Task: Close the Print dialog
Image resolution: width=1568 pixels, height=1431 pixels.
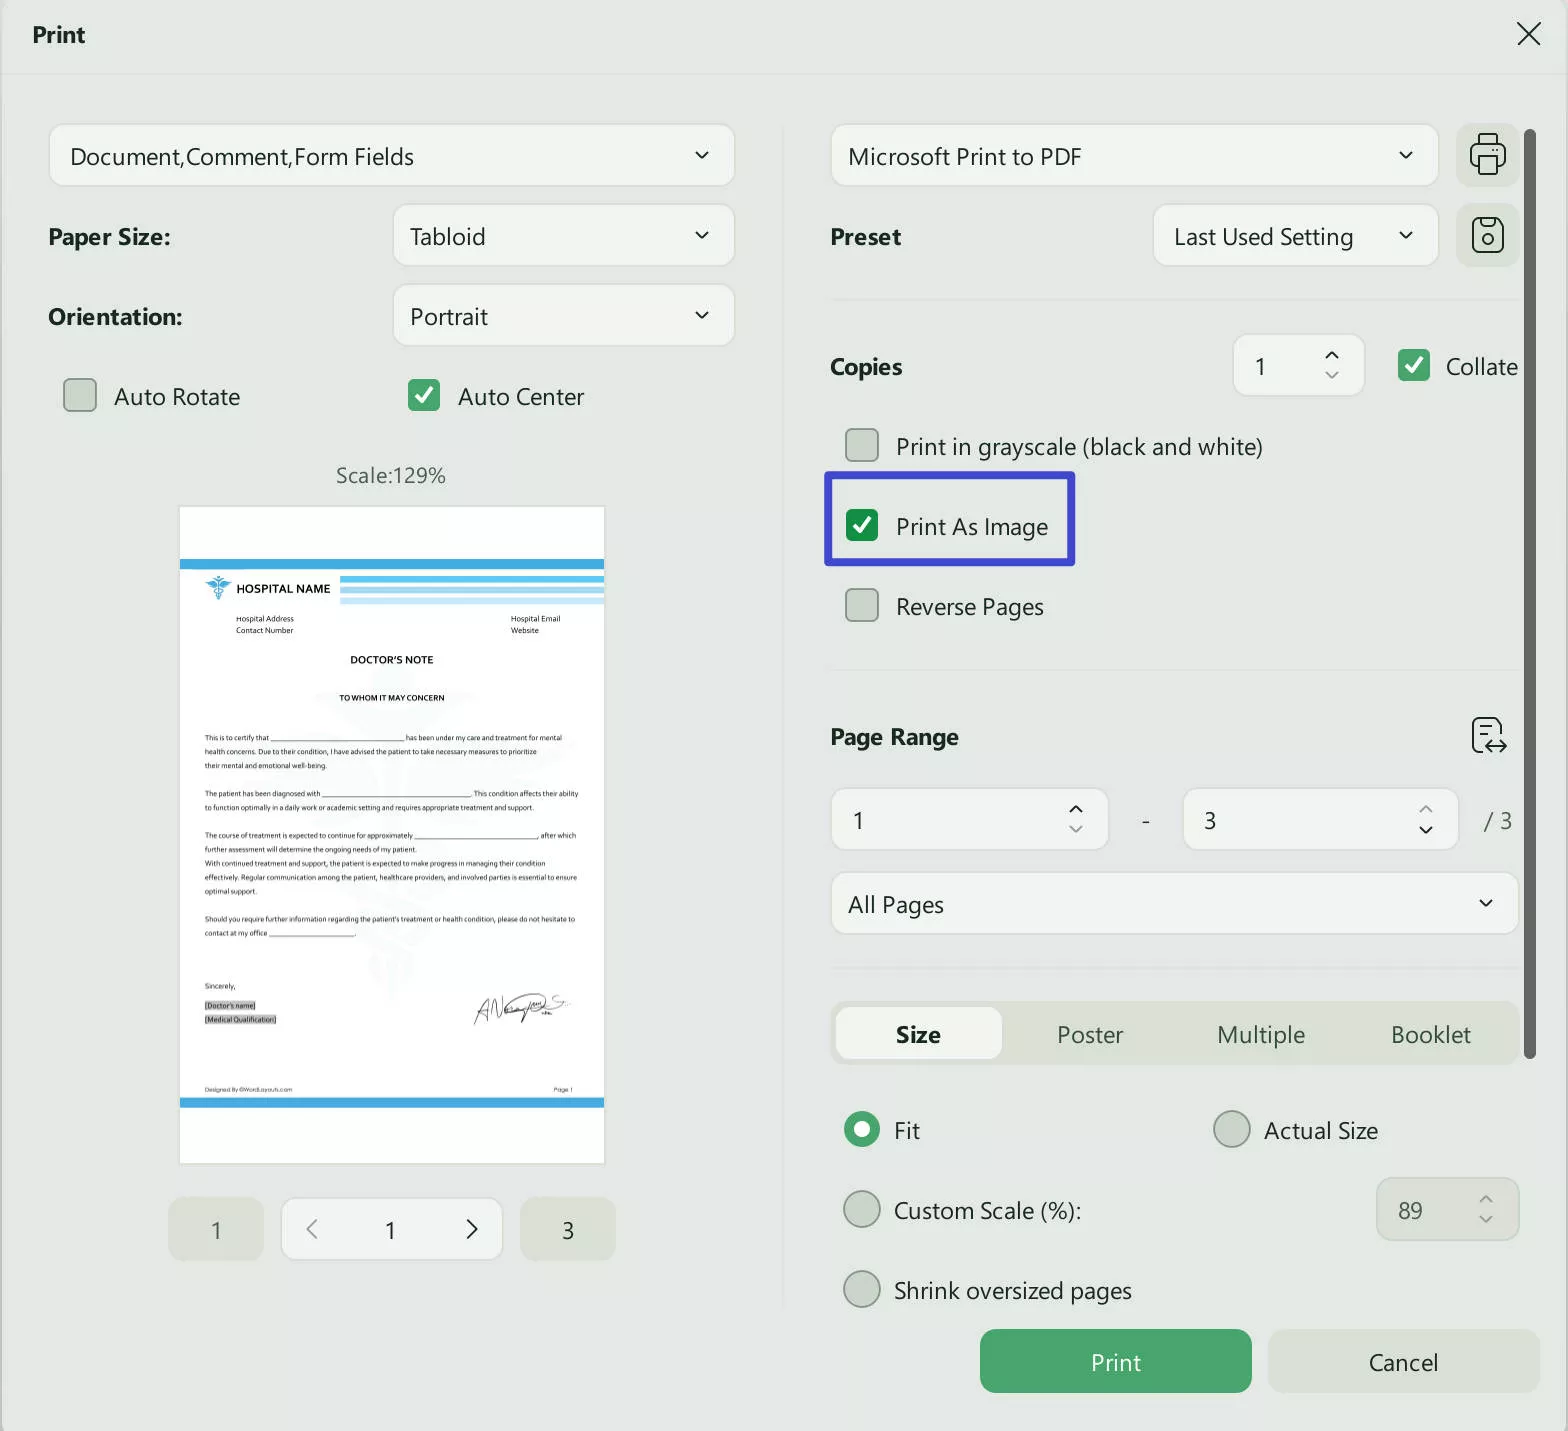Action: tap(1528, 34)
